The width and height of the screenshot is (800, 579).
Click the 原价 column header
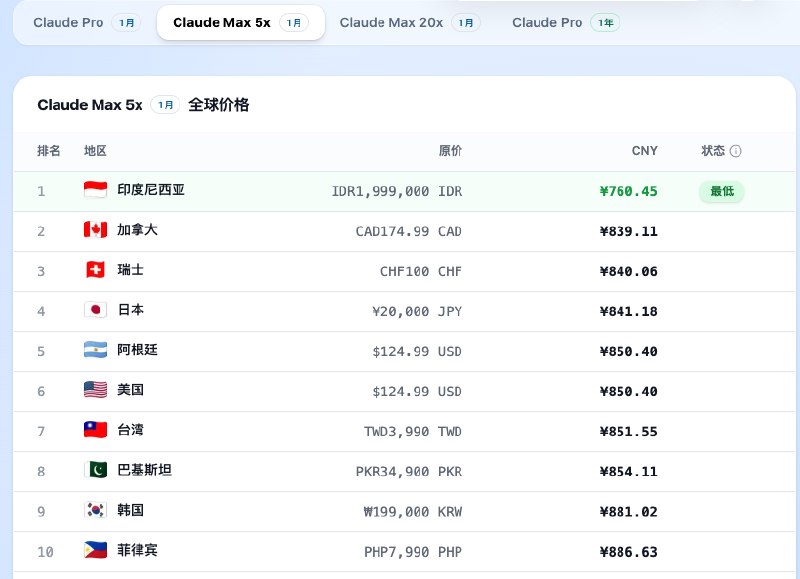450,151
